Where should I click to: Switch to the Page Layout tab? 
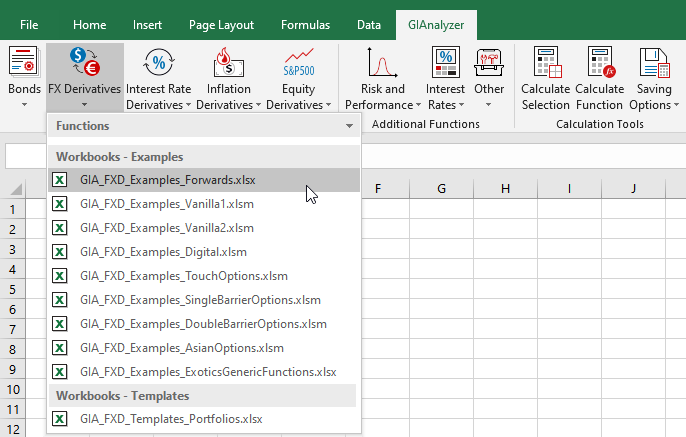tap(221, 25)
